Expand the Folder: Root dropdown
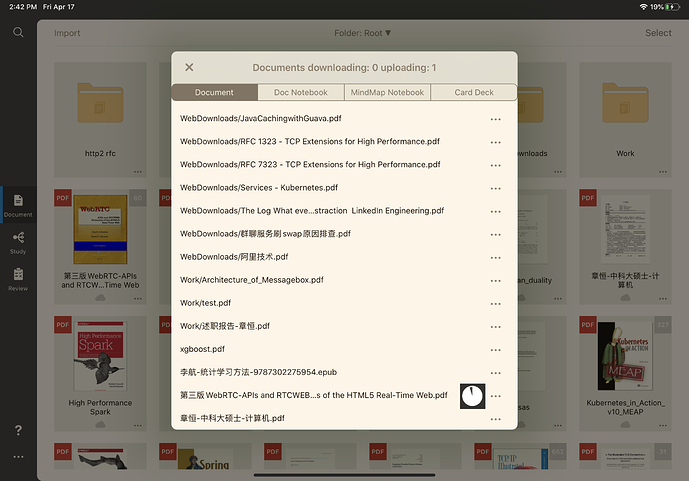The width and height of the screenshot is (689, 481). click(x=363, y=33)
